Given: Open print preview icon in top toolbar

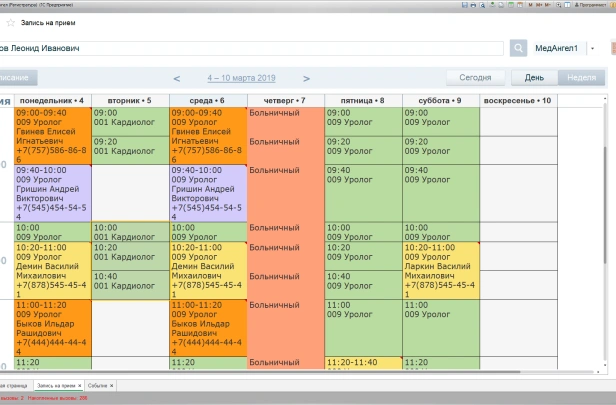Looking at the screenshot, I should coord(481,4).
